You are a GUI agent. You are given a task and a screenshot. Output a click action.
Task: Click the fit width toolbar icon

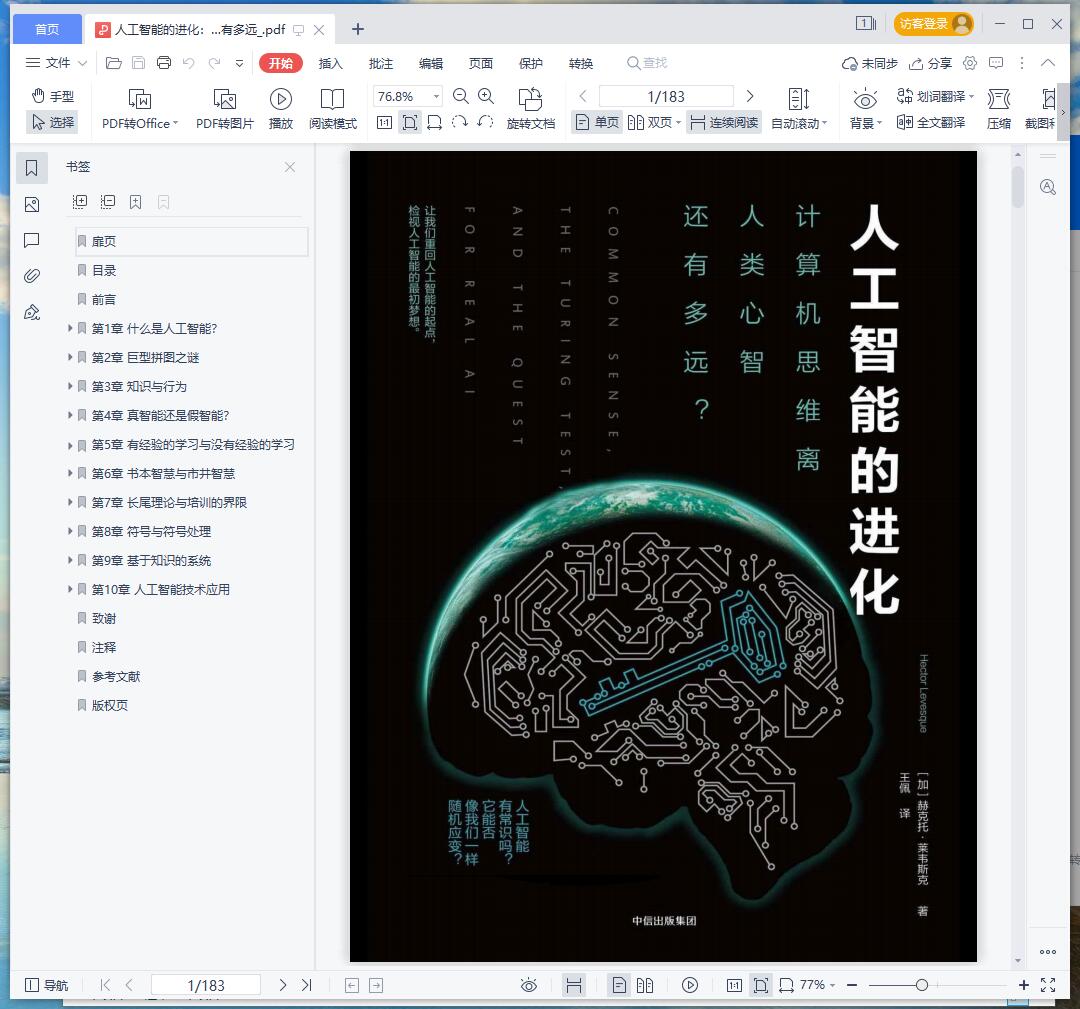pyautogui.click(x=435, y=123)
